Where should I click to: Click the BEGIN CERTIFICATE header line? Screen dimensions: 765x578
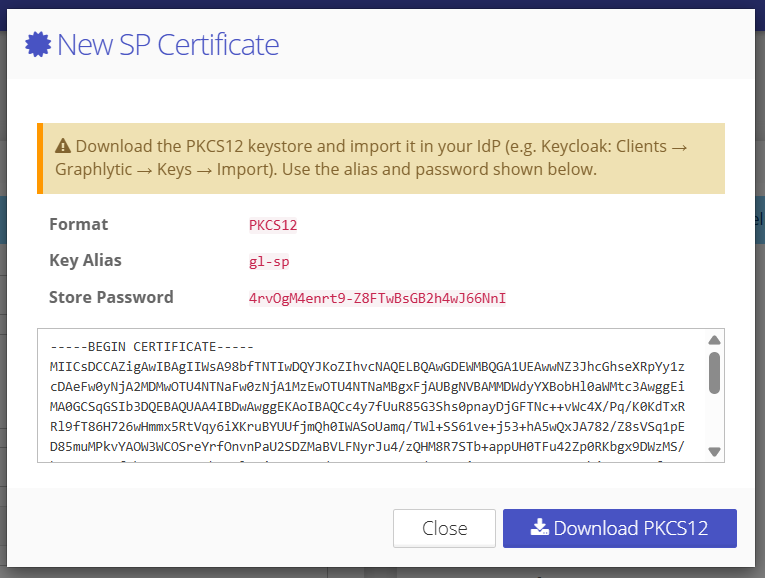coord(152,347)
